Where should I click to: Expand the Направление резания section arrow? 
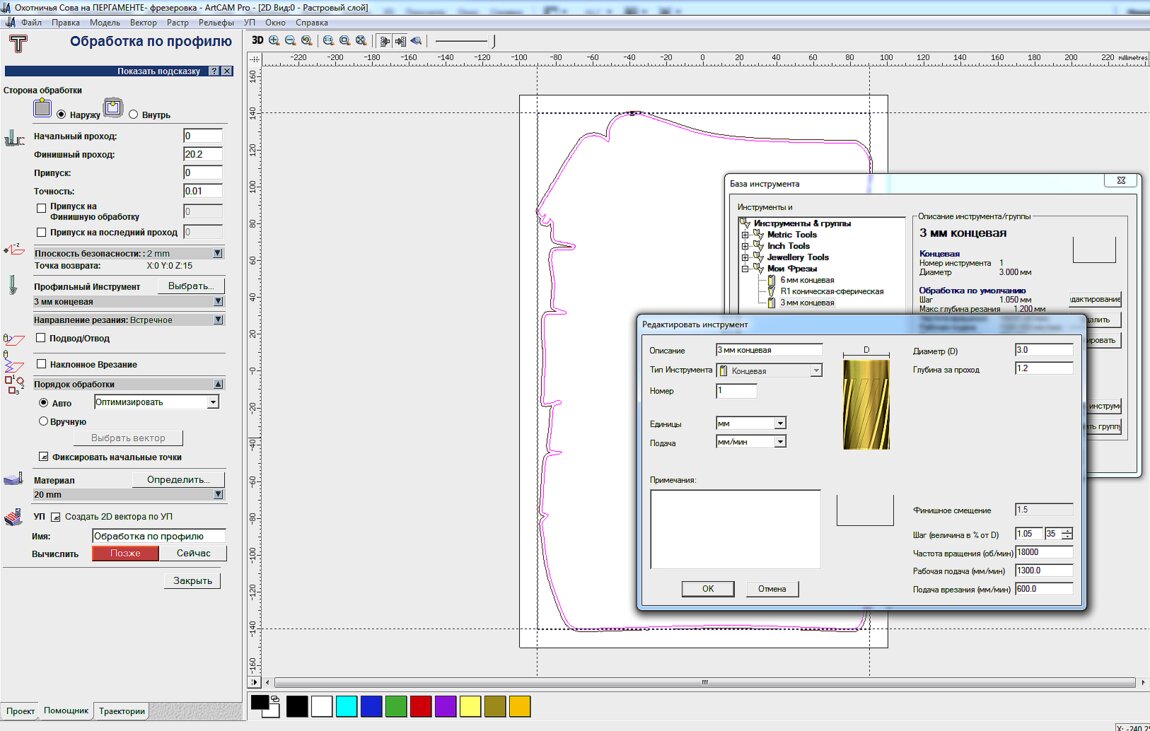pyautogui.click(x=218, y=320)
